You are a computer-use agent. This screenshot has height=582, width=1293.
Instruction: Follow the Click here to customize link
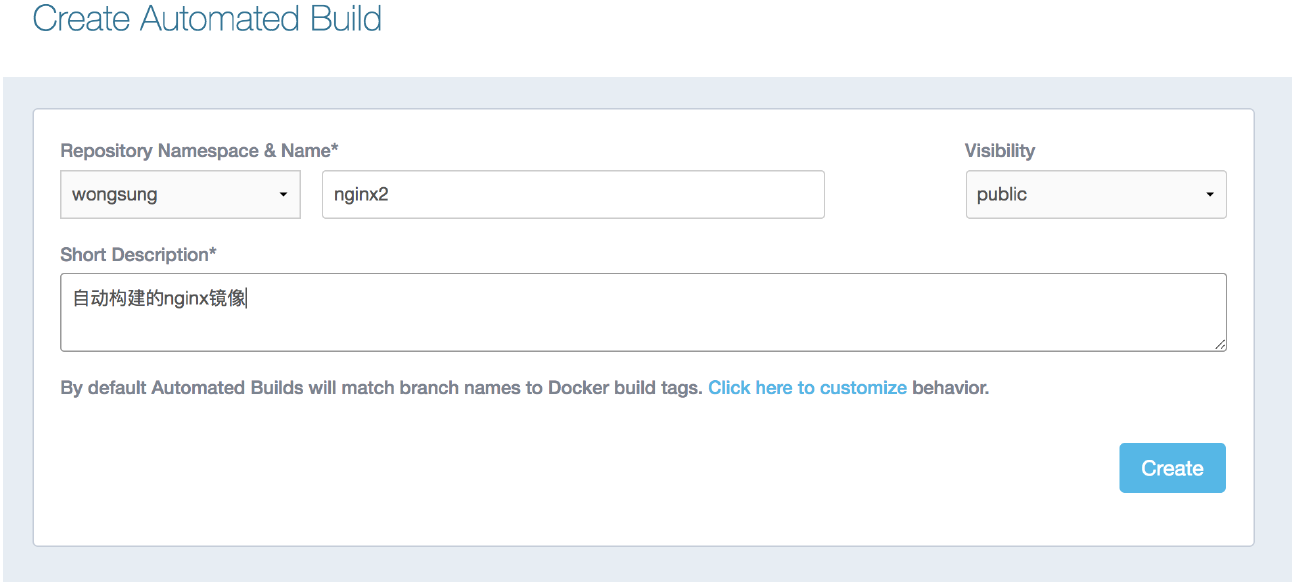pyautogui.click(x=807, y=387)
